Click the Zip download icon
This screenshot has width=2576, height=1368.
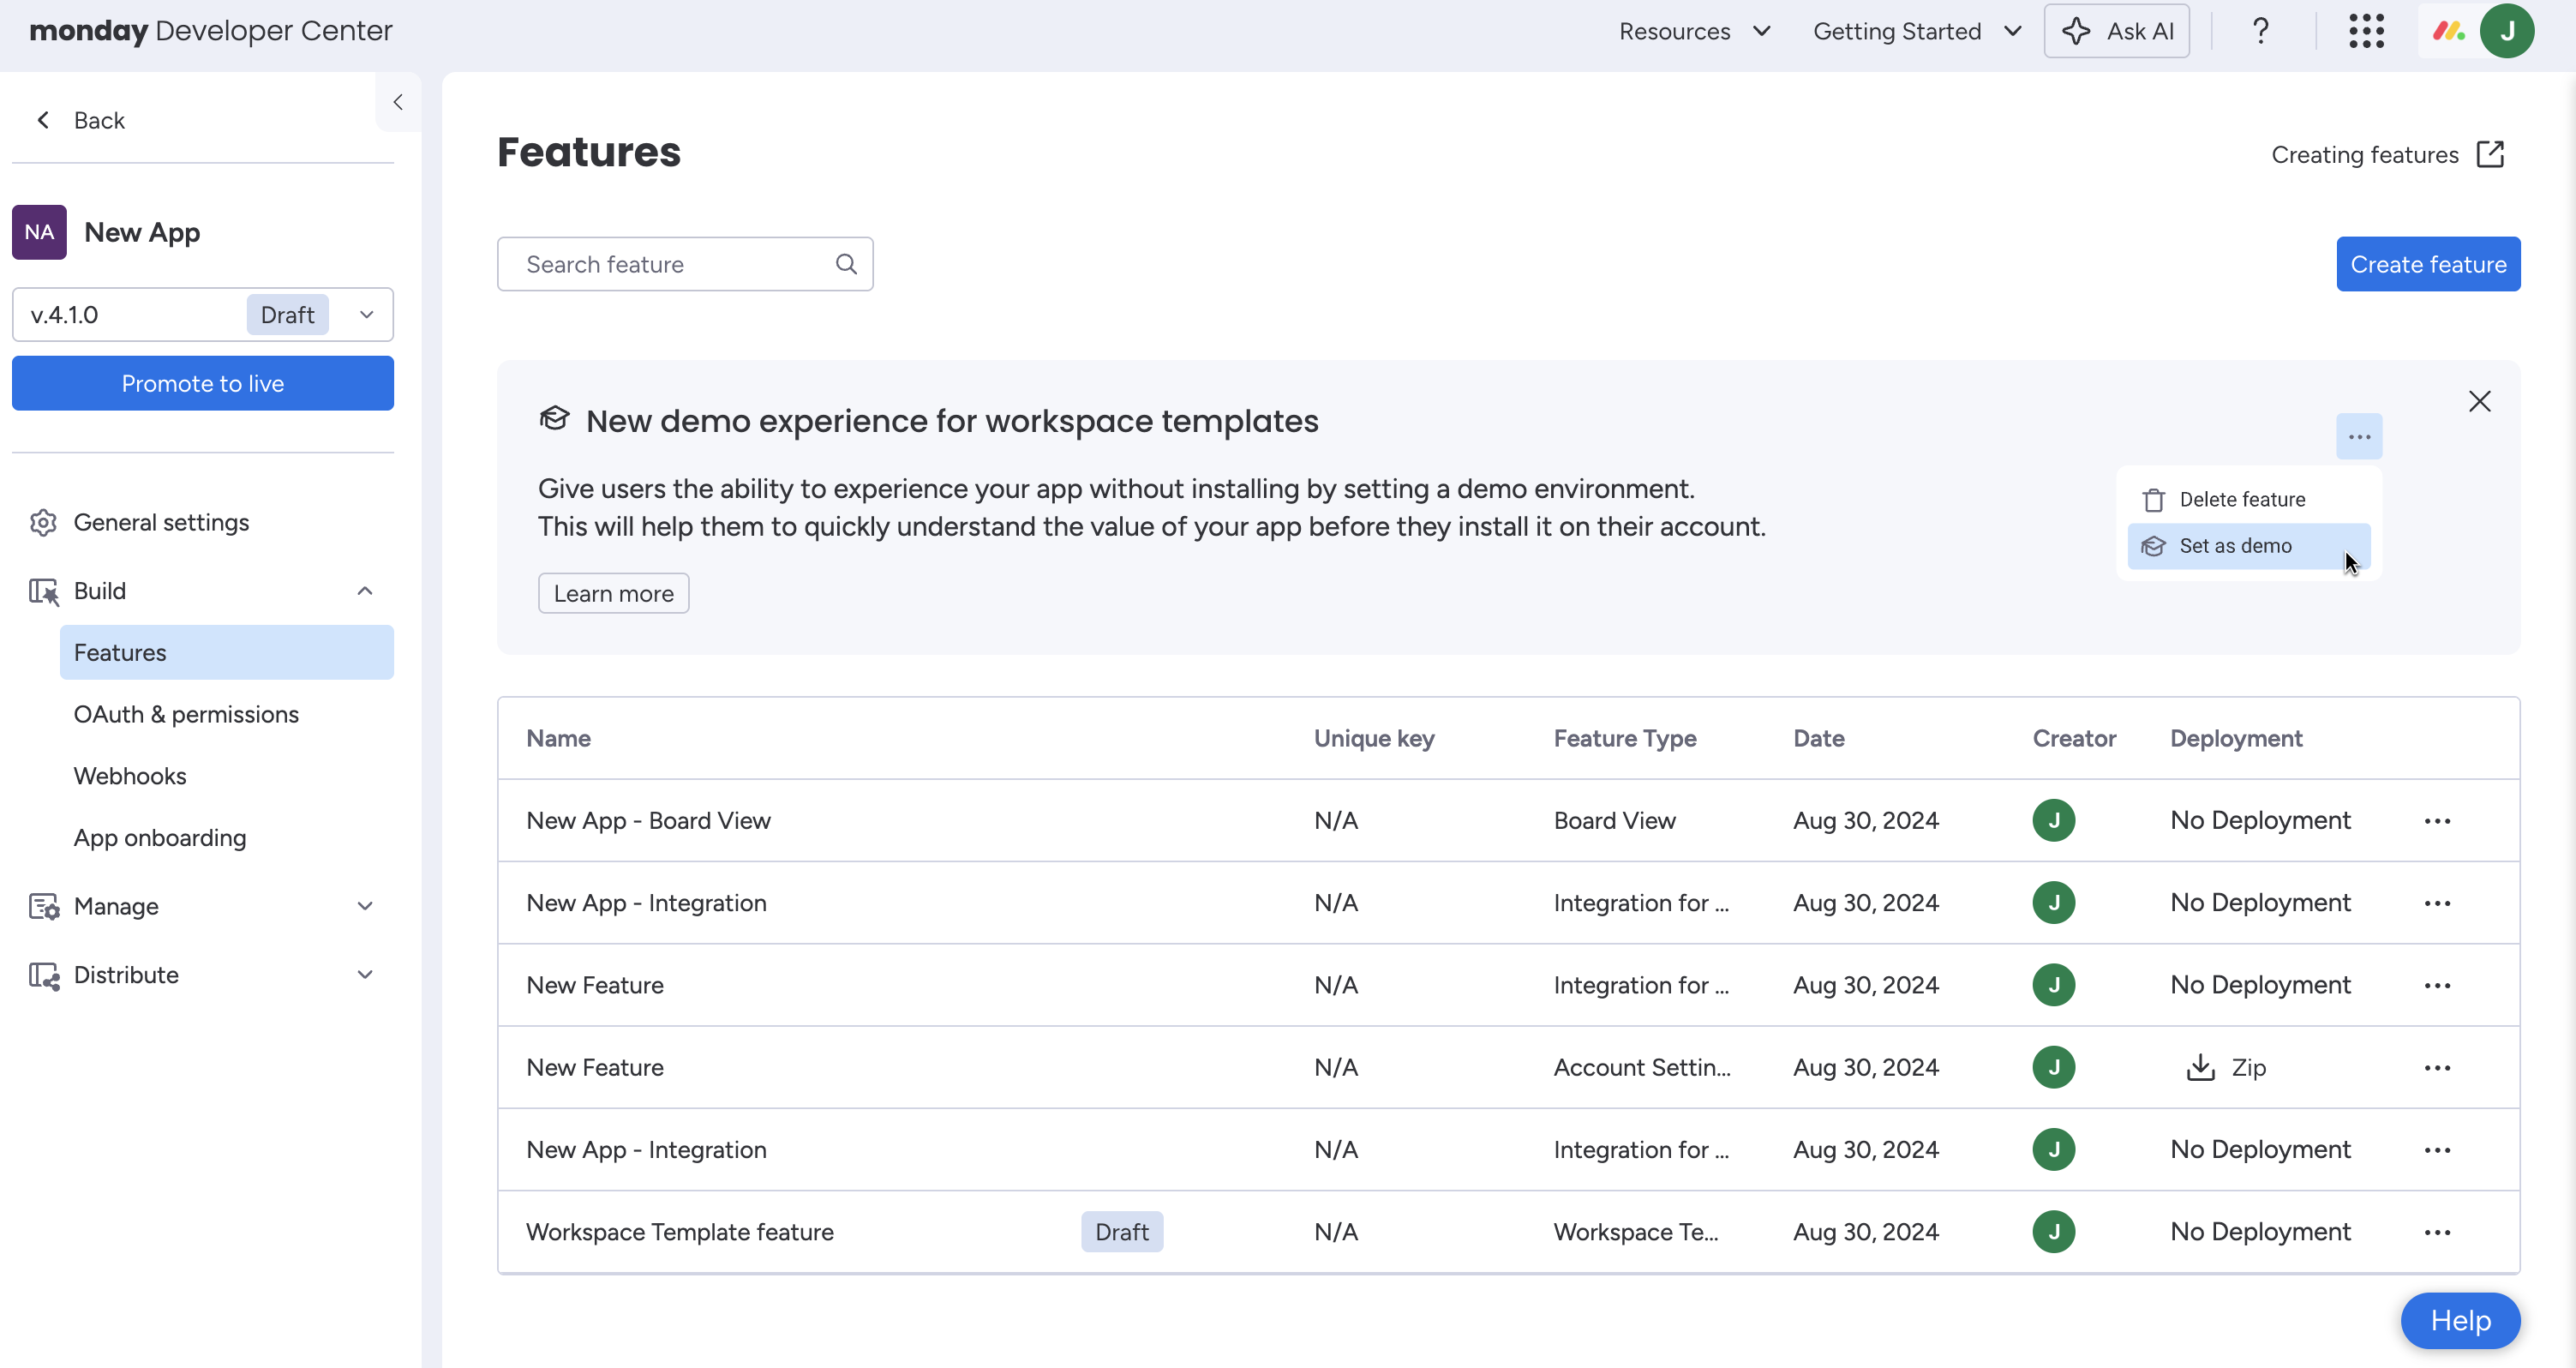pos(2201,1067)
